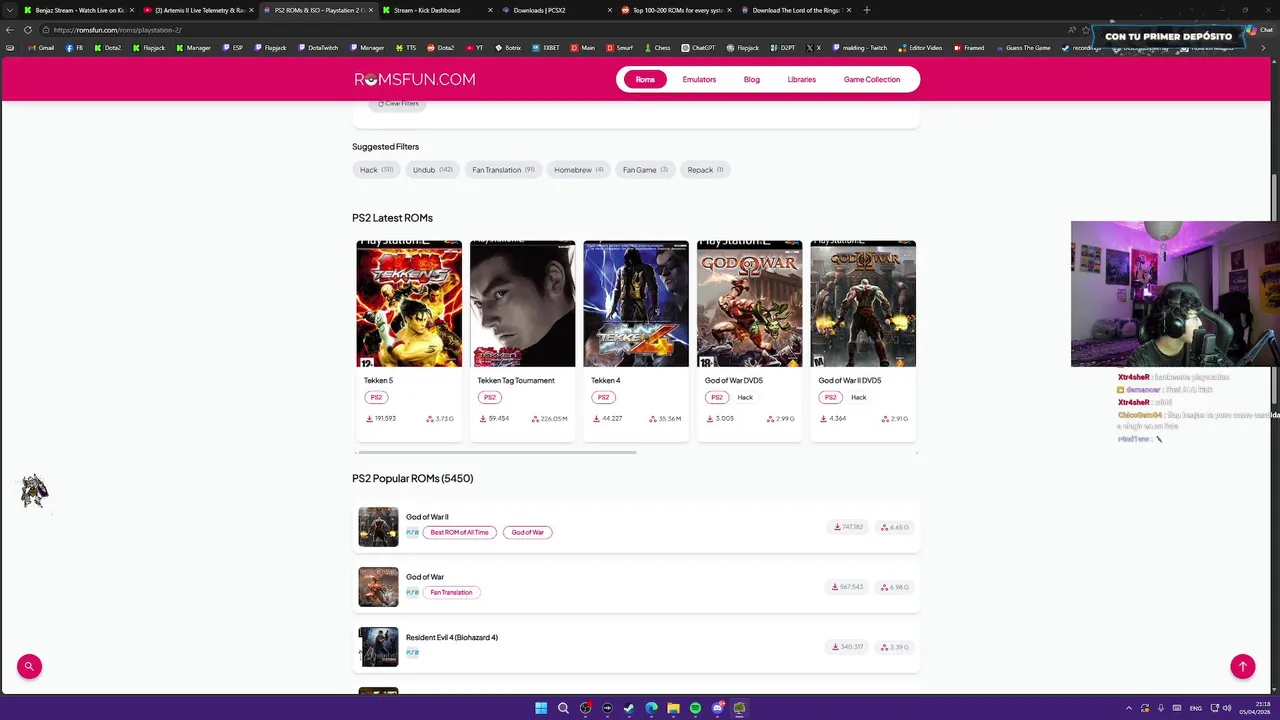Screen dimensions: 1280x720
Task: Click the Tekken 4 title link
Action: pos(606,381)
